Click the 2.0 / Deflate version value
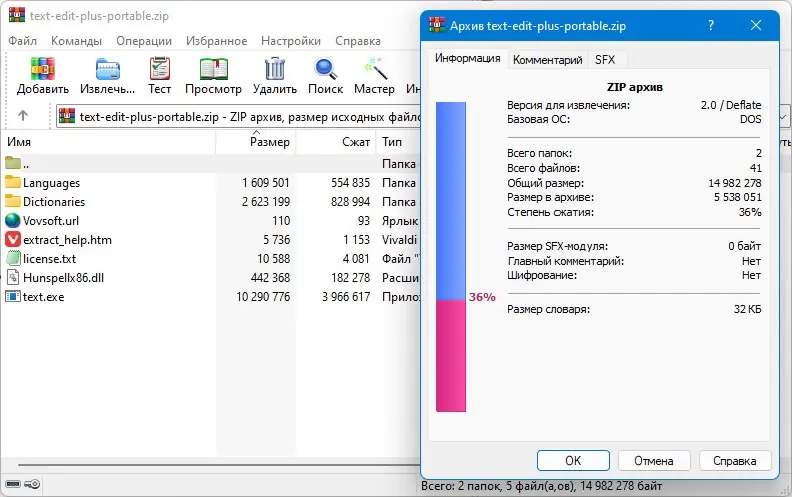Screen dimensions: 792x497 (731, 105)
